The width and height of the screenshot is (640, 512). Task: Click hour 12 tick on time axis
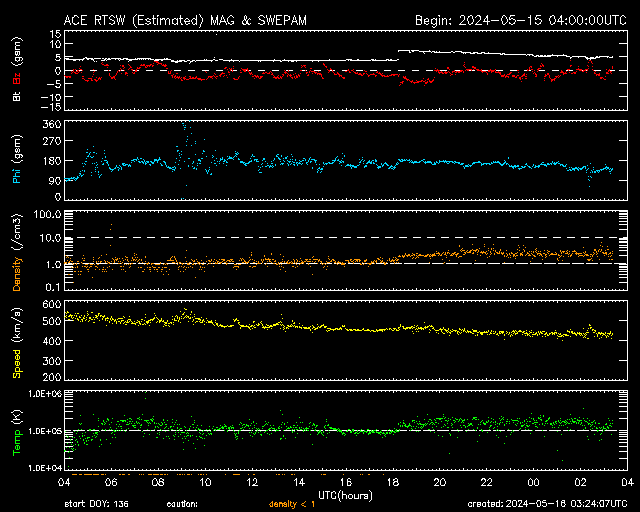(x=252, y=482)
